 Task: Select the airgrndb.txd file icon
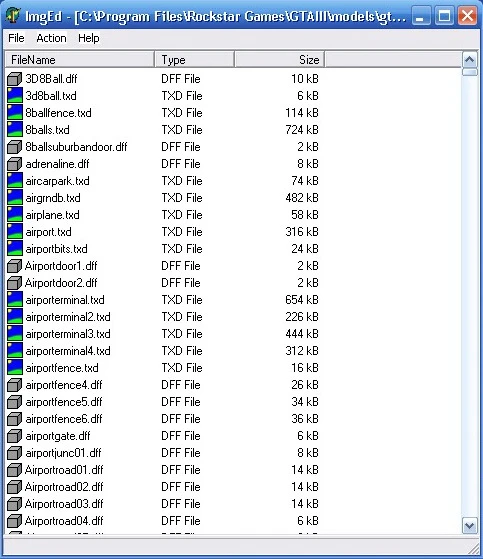tap(15, 198)
